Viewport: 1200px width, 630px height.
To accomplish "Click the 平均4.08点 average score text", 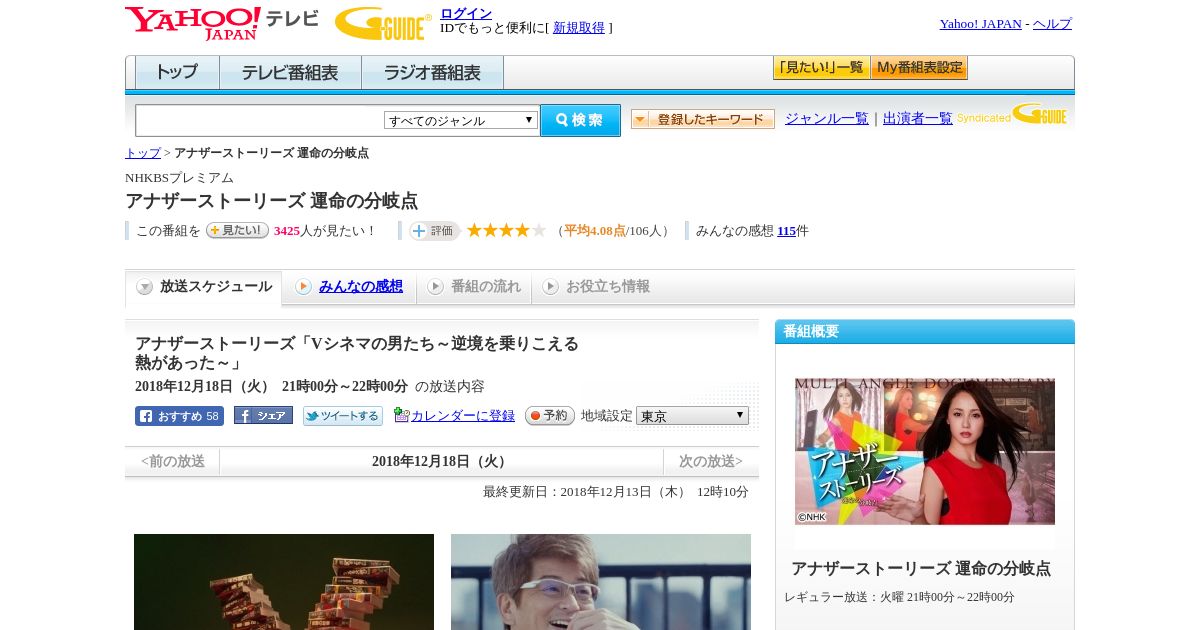I will coord(595,231).
